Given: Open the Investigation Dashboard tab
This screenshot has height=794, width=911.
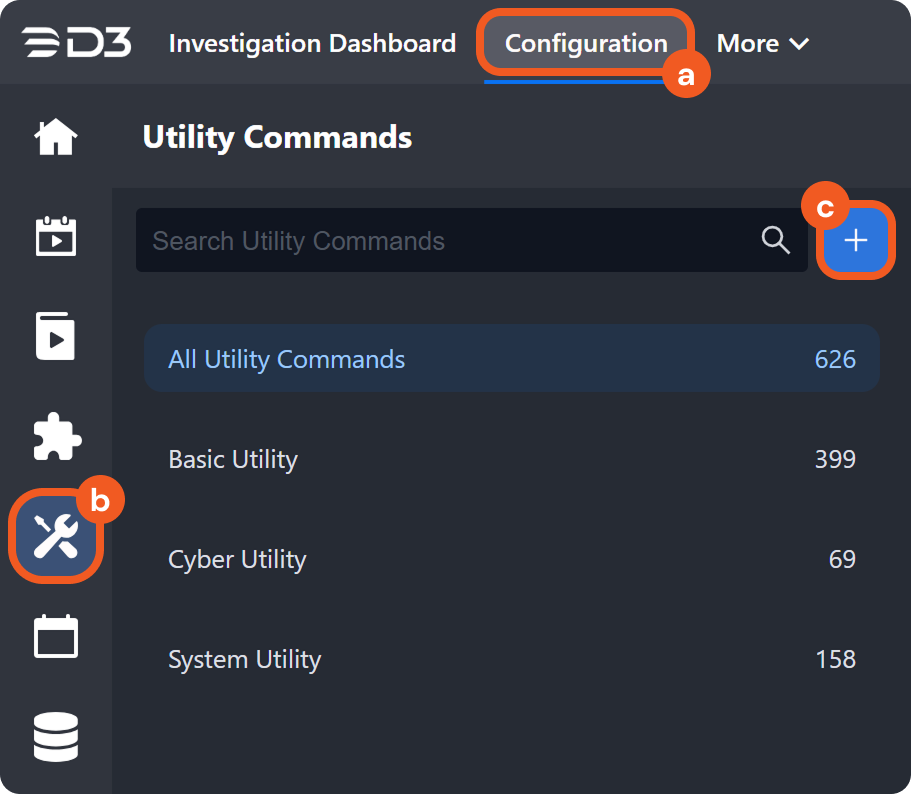Looking at the screenshot, I should (x=312, y=43).
